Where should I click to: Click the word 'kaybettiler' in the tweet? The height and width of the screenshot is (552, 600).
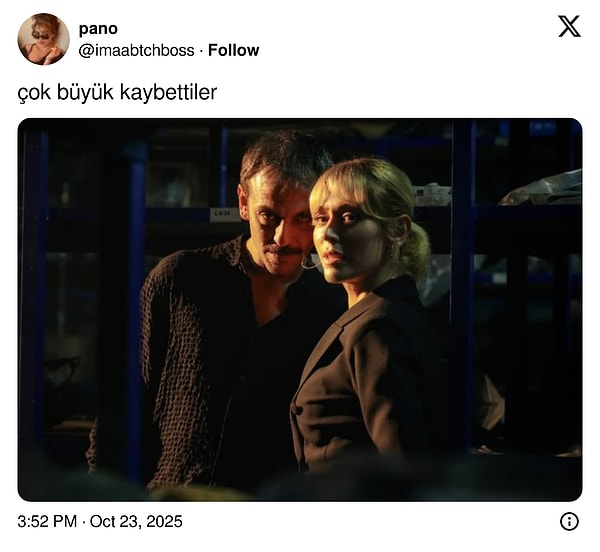coord(168,93)
